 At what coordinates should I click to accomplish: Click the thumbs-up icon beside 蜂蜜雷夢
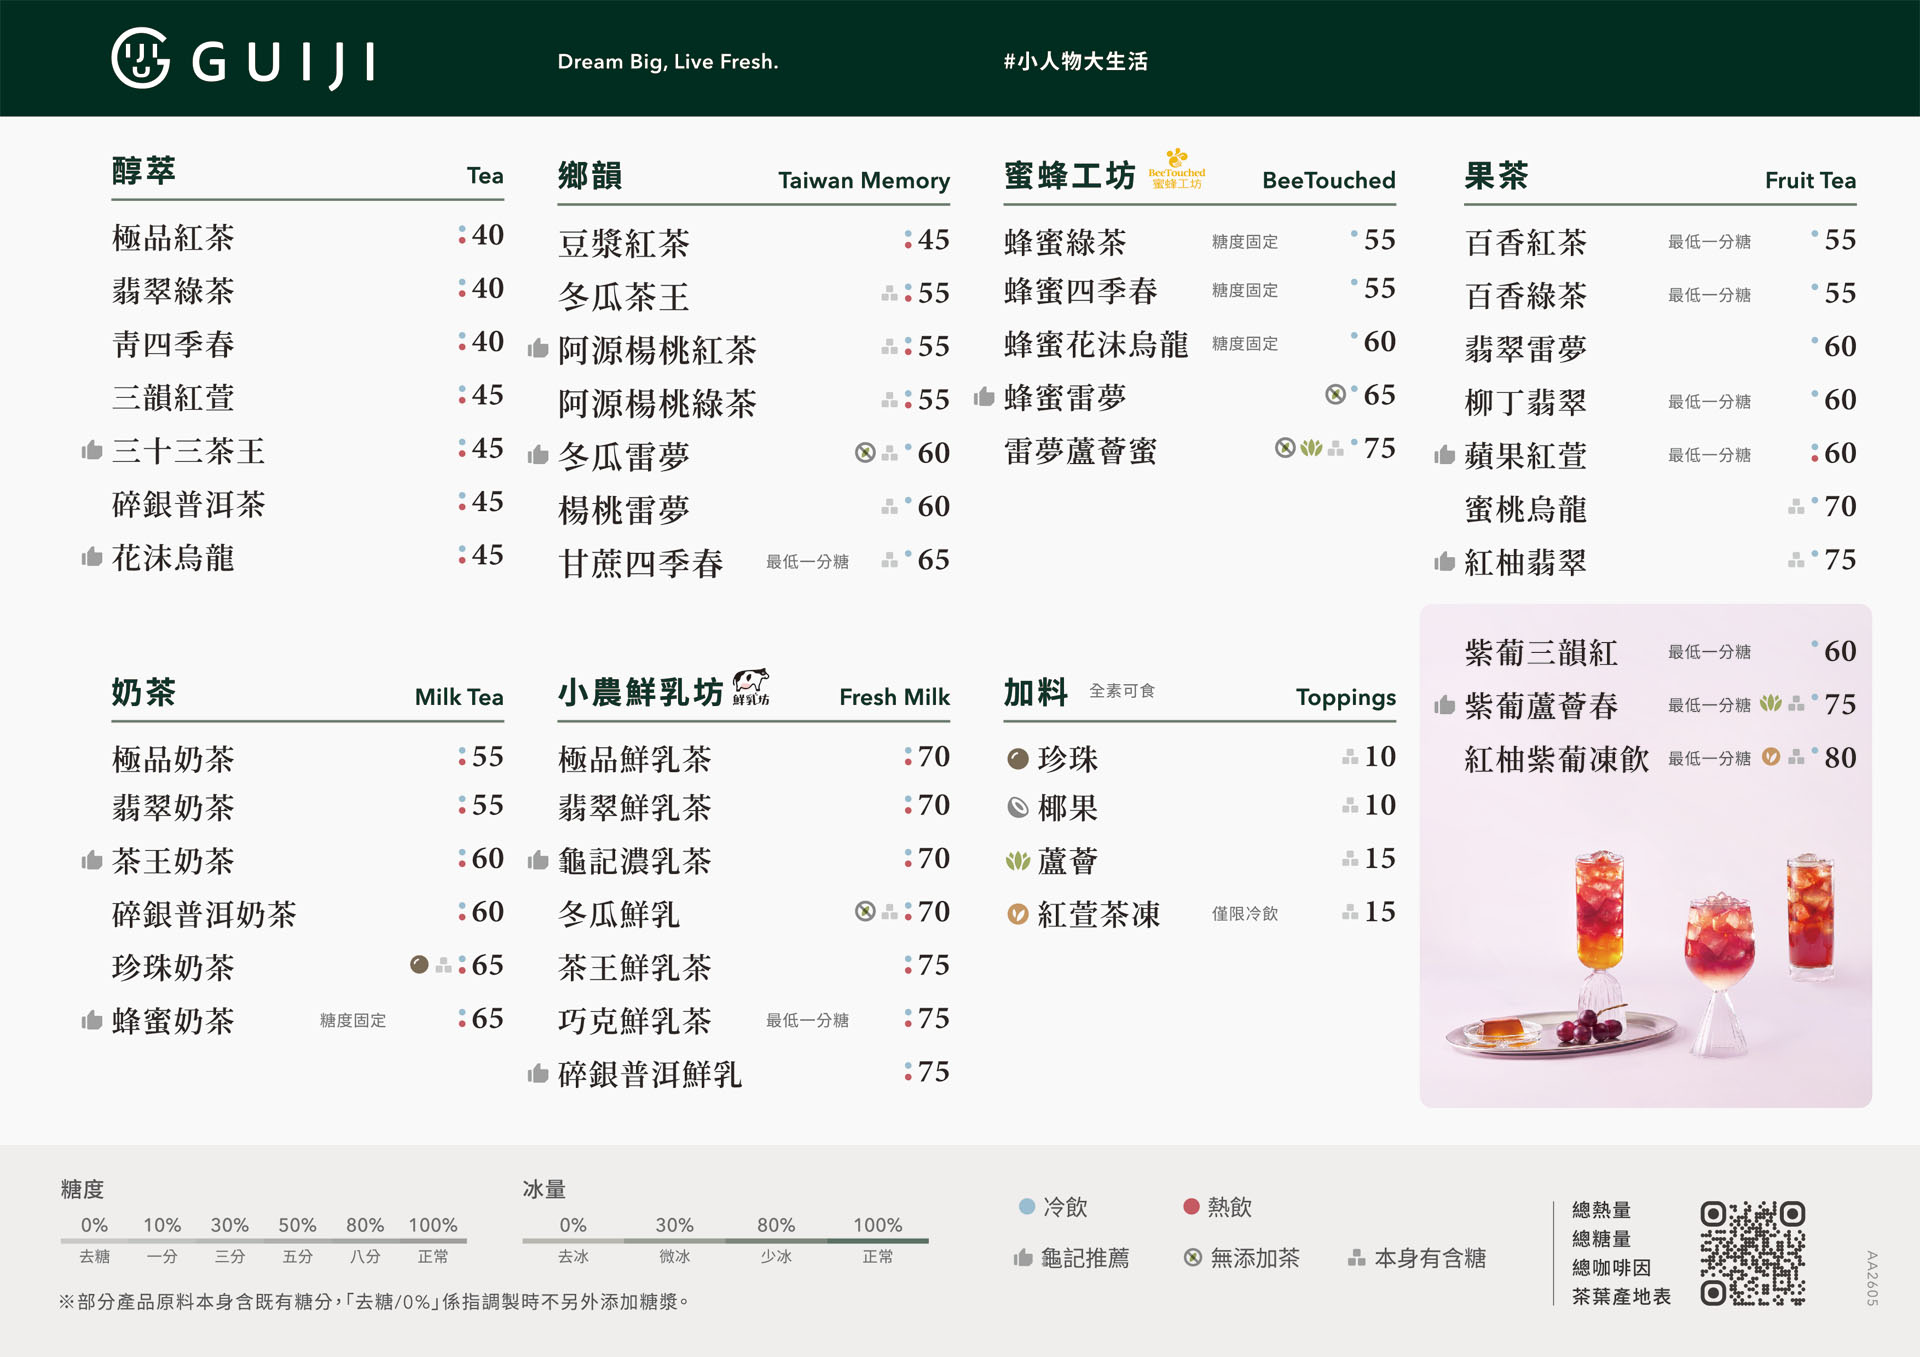pos(984,397)
